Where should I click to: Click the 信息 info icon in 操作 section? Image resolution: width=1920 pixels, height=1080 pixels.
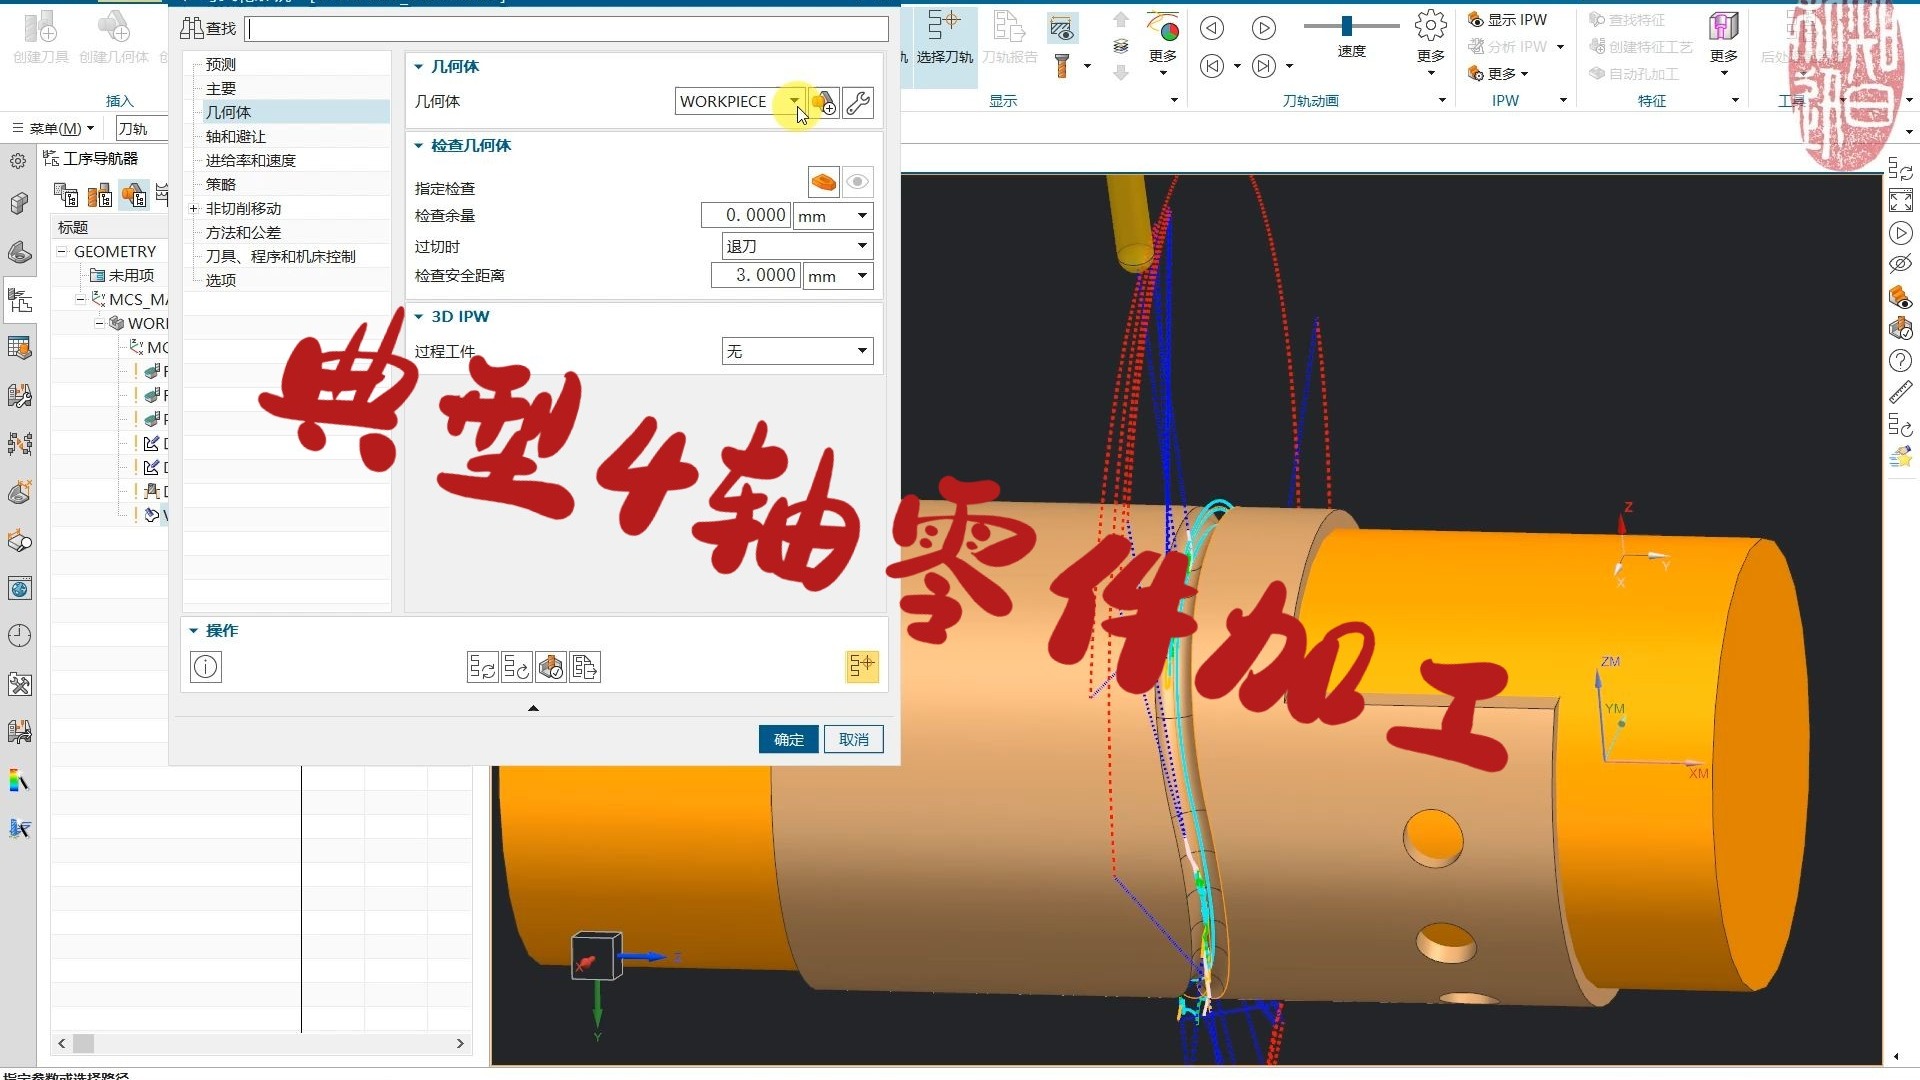(x=205, y=666)
